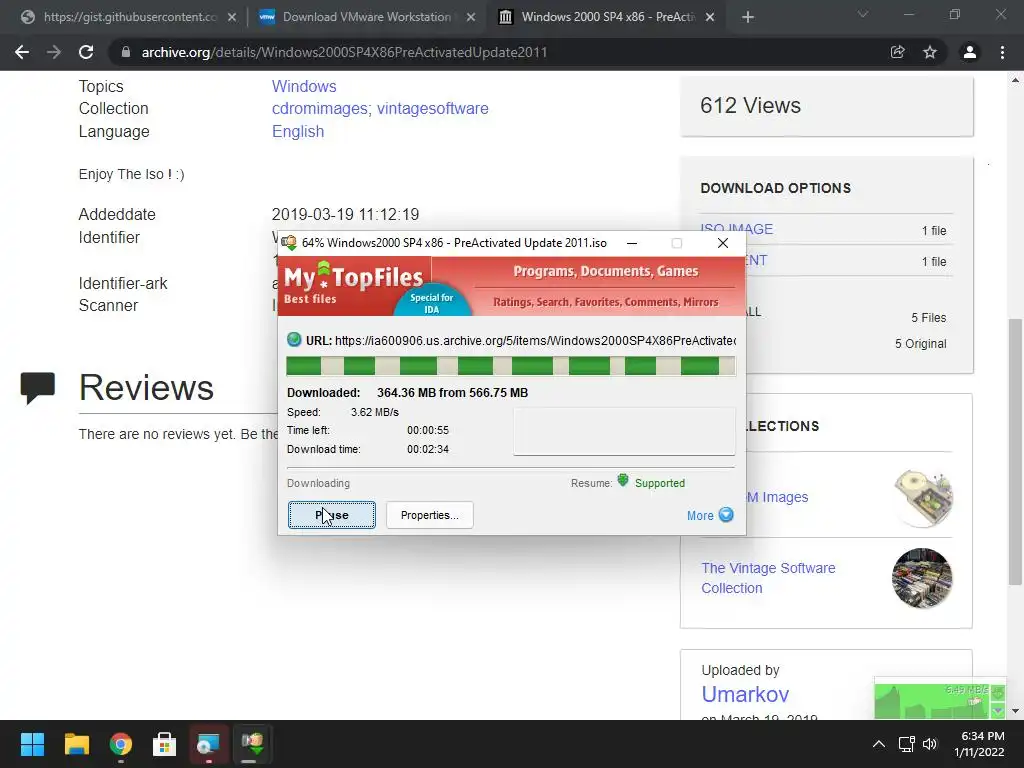Reload the archive.org page
Image resolution: width=1024 pixels, height=768 pixels.
pos(86,52)
